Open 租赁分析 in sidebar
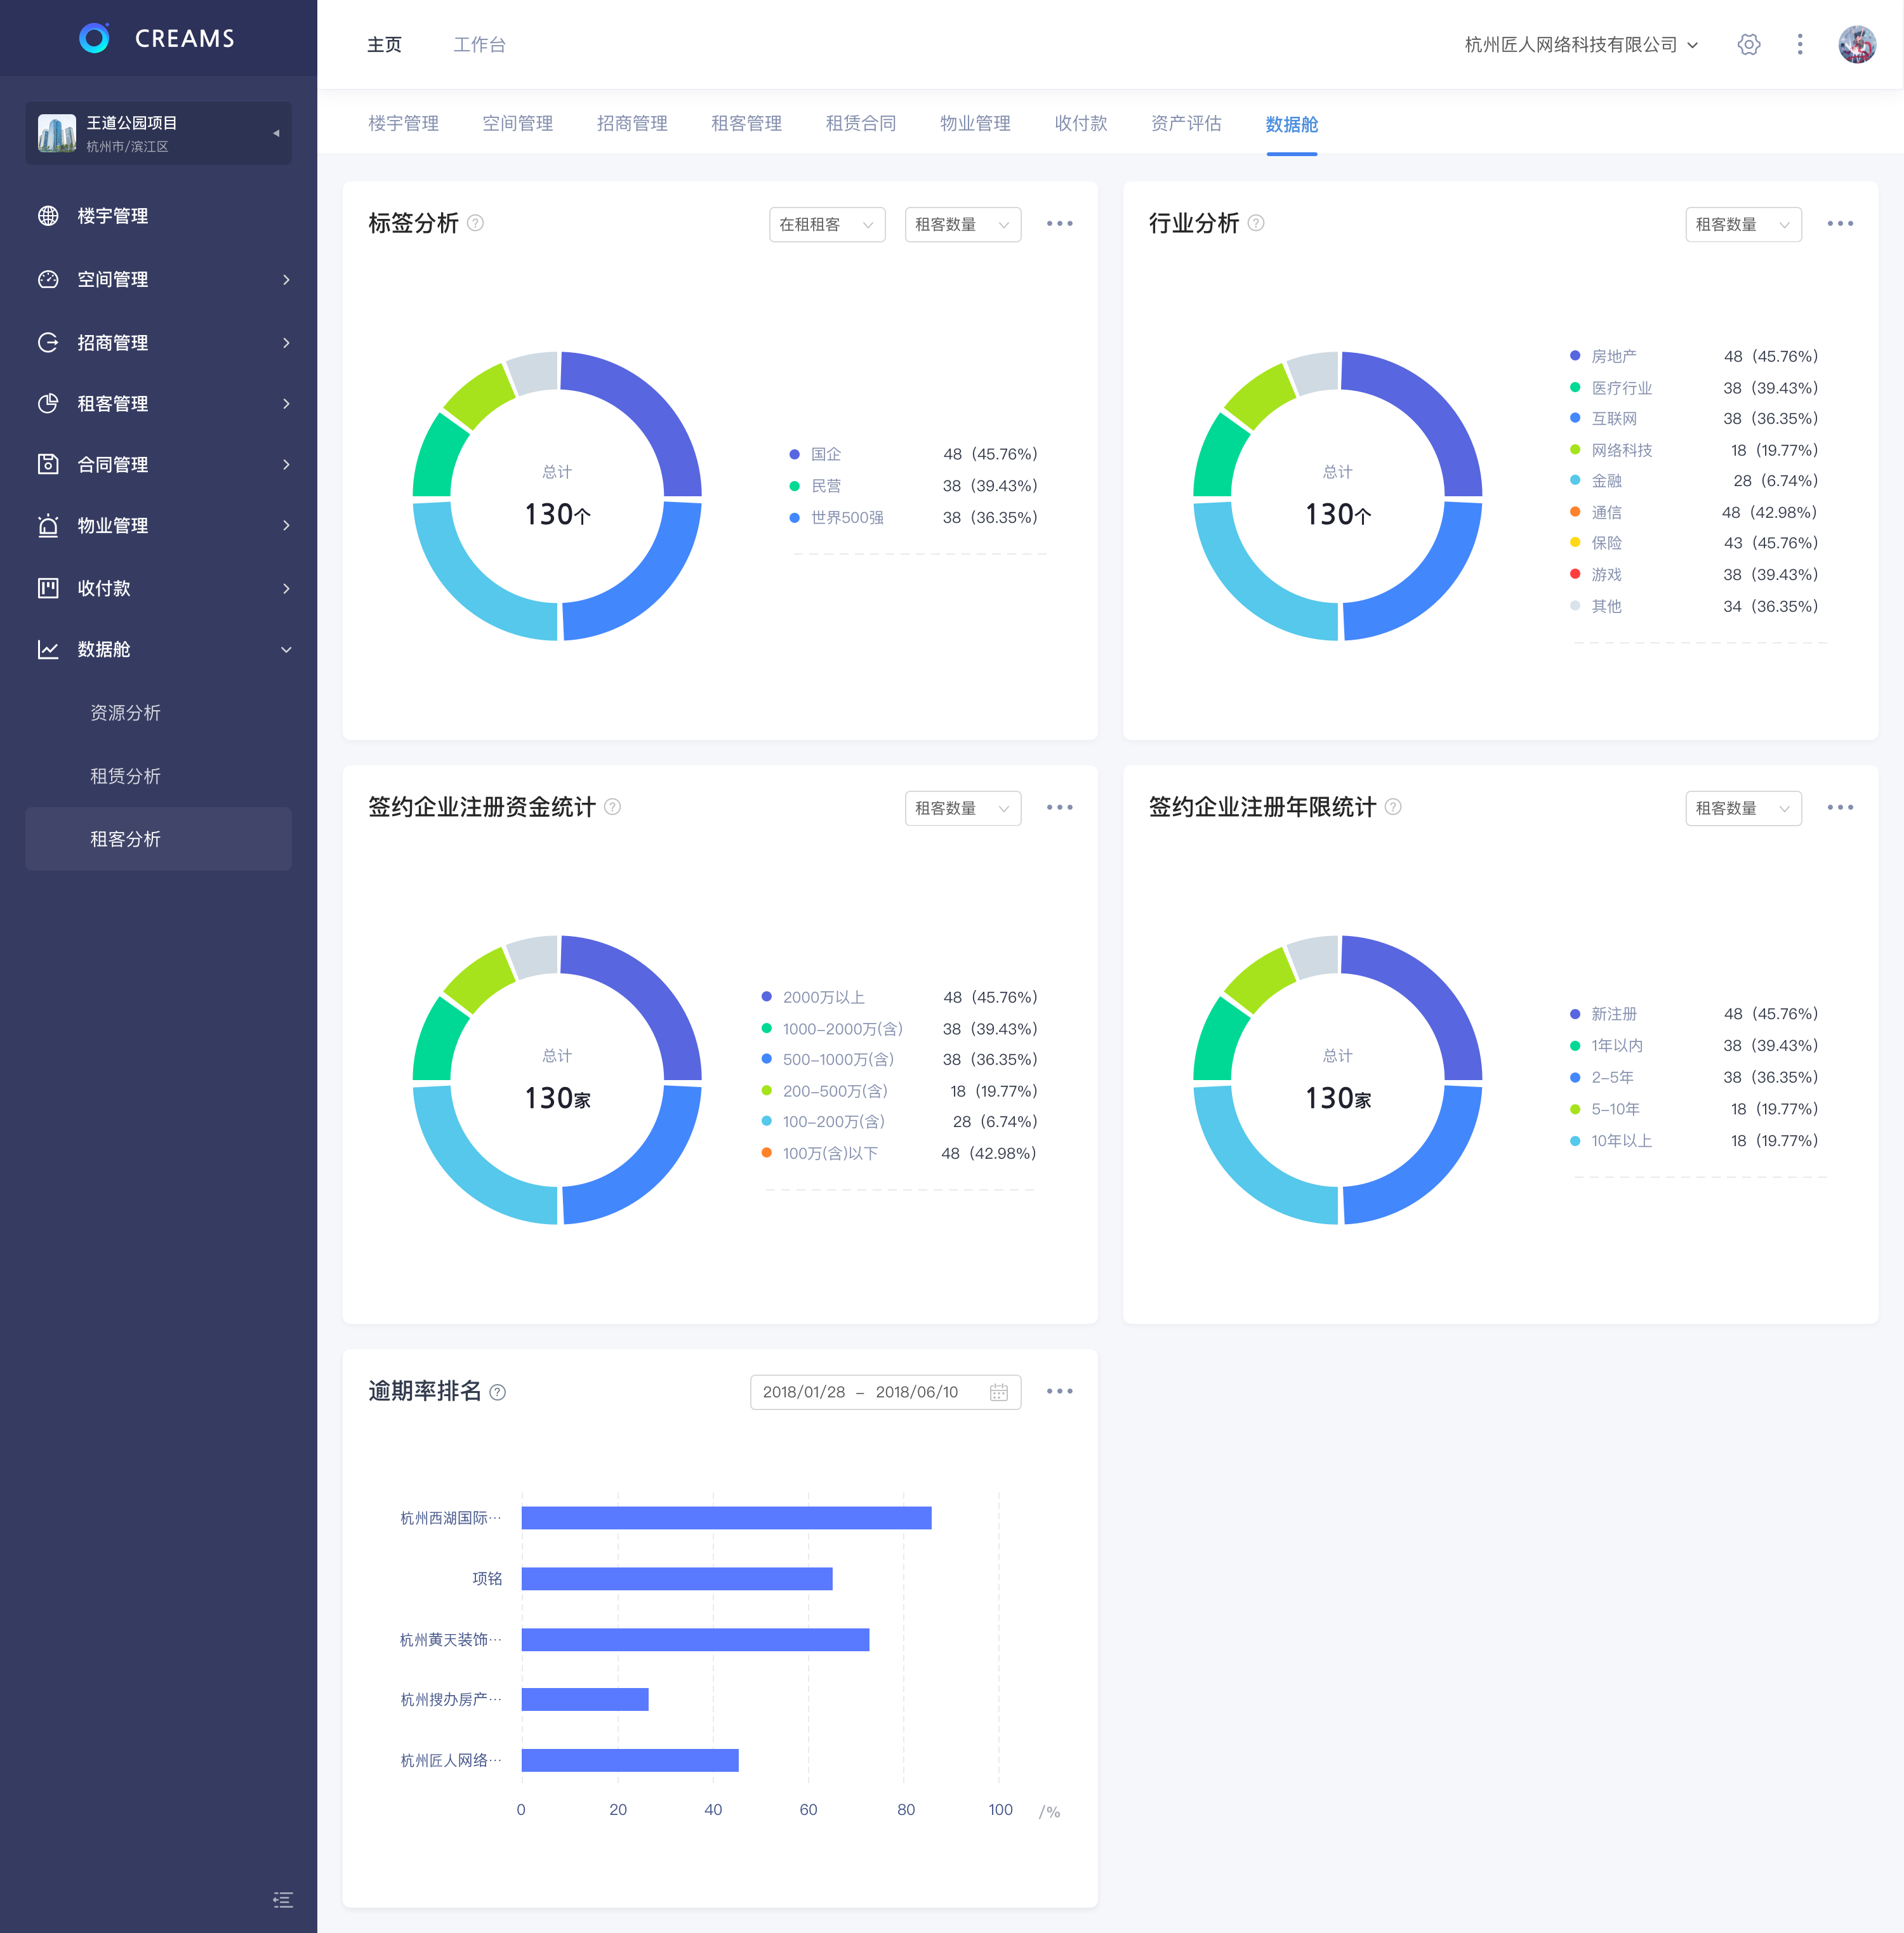 [x=125, y=776]
